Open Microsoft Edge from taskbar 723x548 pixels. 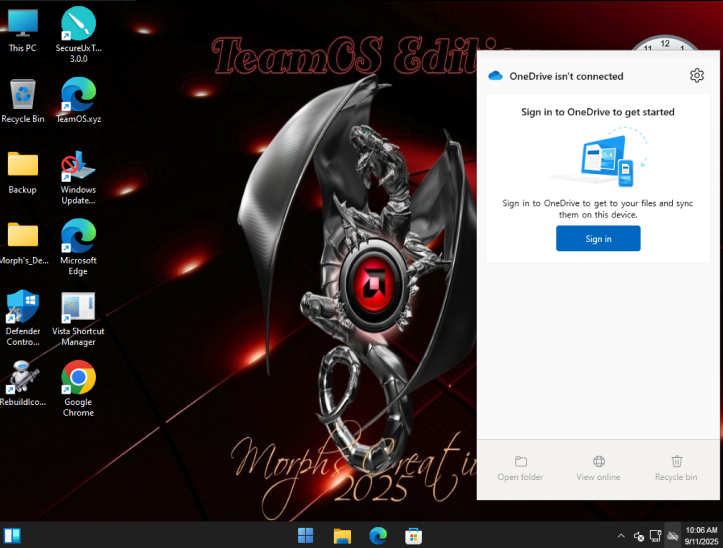378,536
